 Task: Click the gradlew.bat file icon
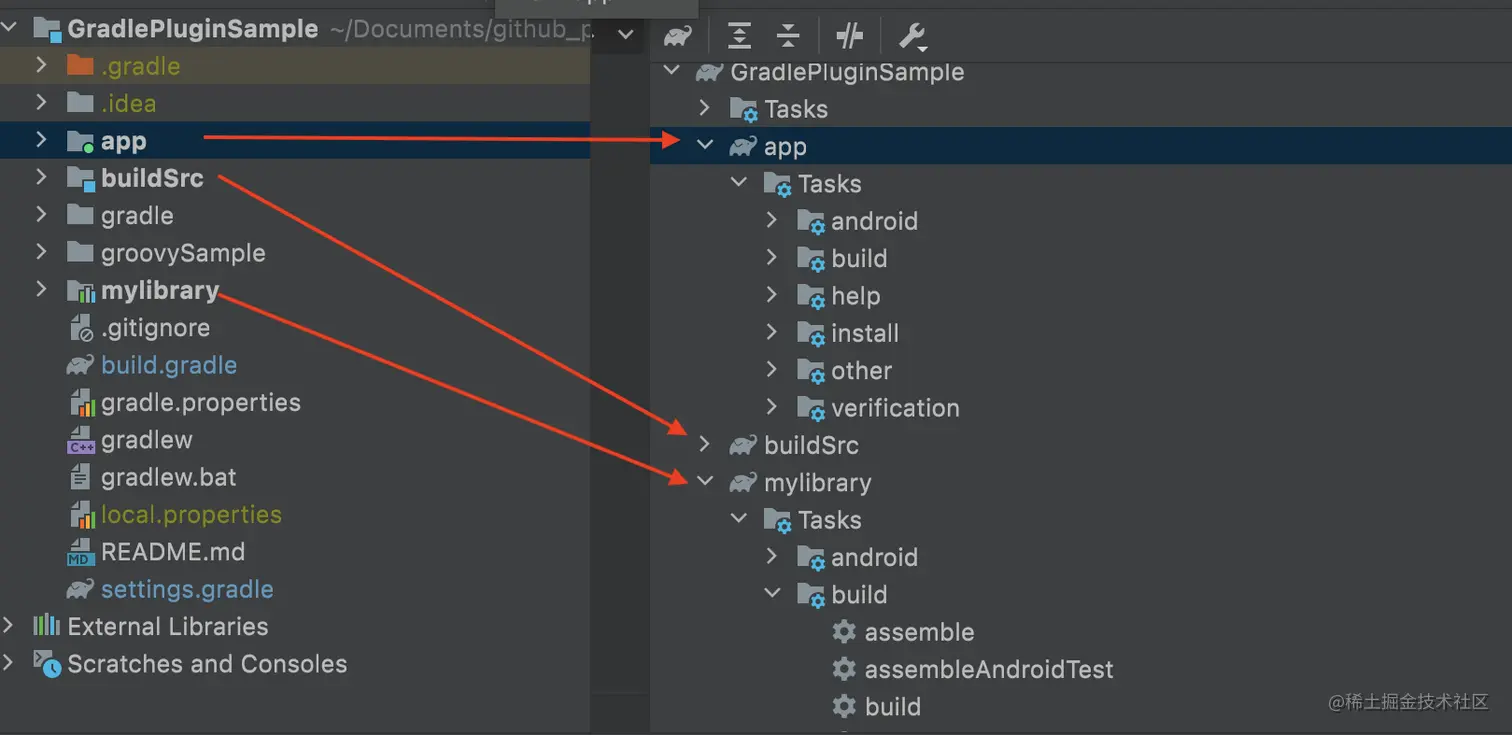79,477
